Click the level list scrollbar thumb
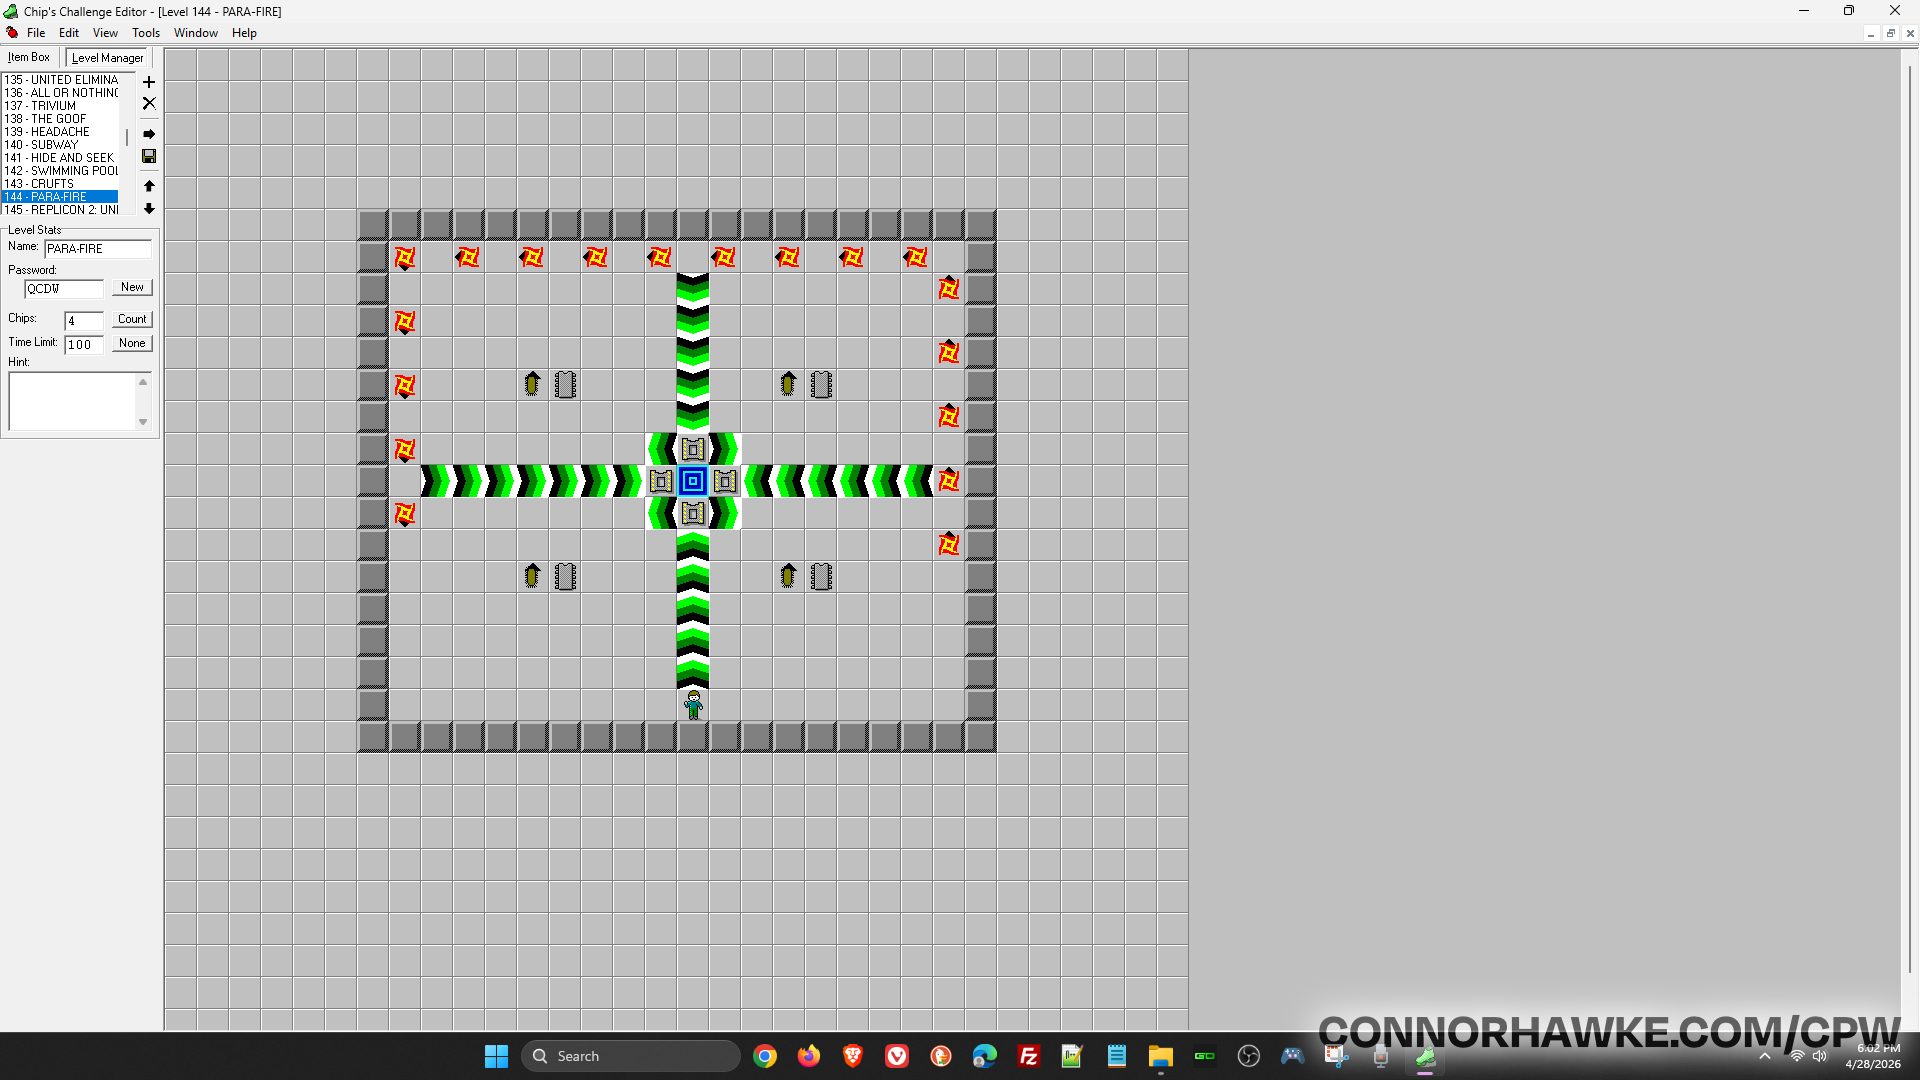 127,137
